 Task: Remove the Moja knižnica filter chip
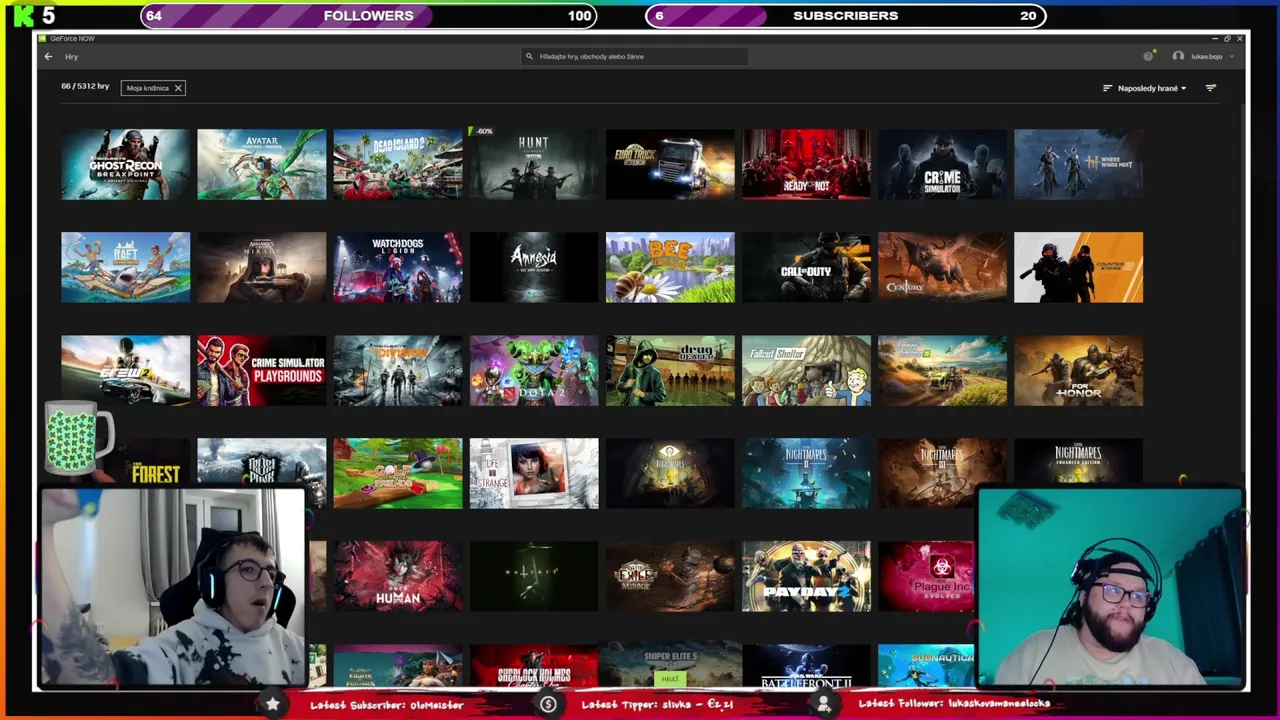click(x=178, y=88)
